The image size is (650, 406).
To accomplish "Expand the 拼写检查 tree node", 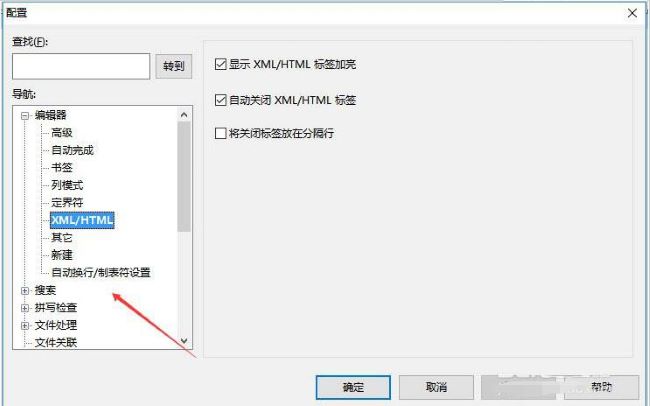I will click(x=25, y=308).
